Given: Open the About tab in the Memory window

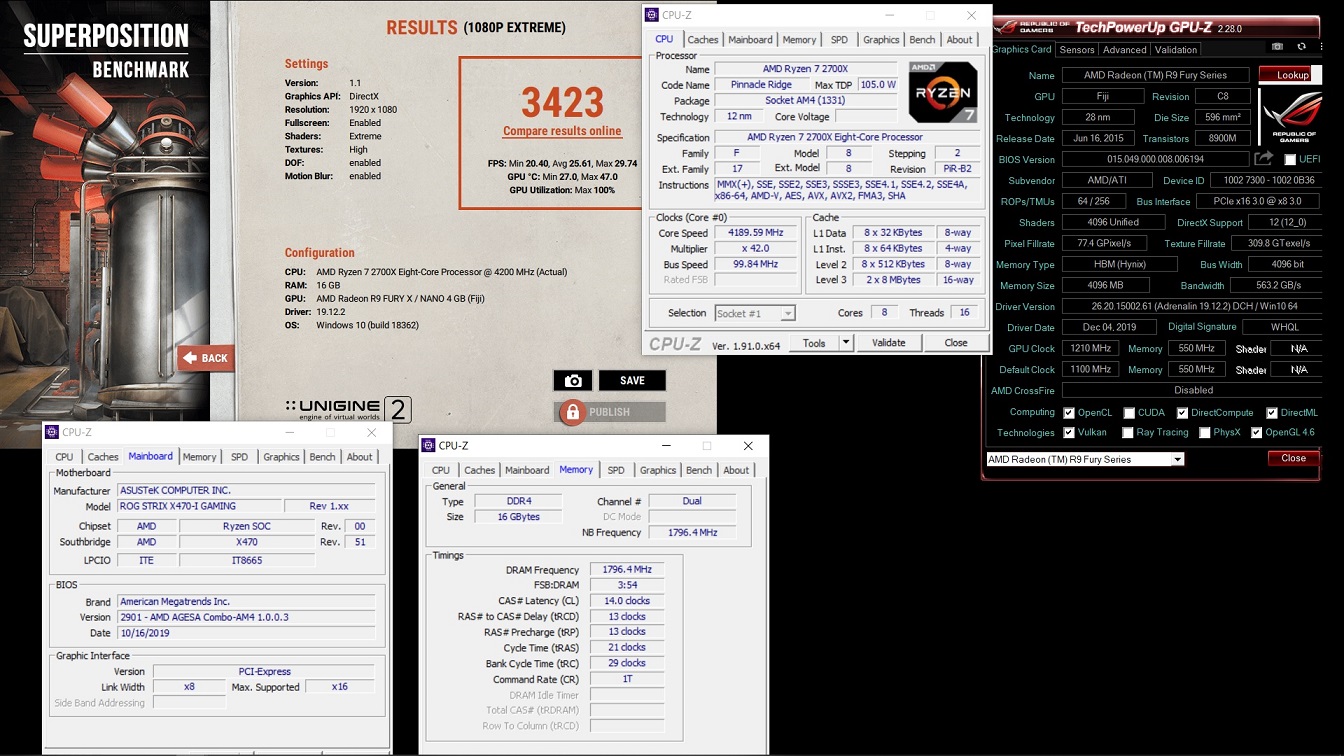Looking at the screenshot, I should point(736,470).
